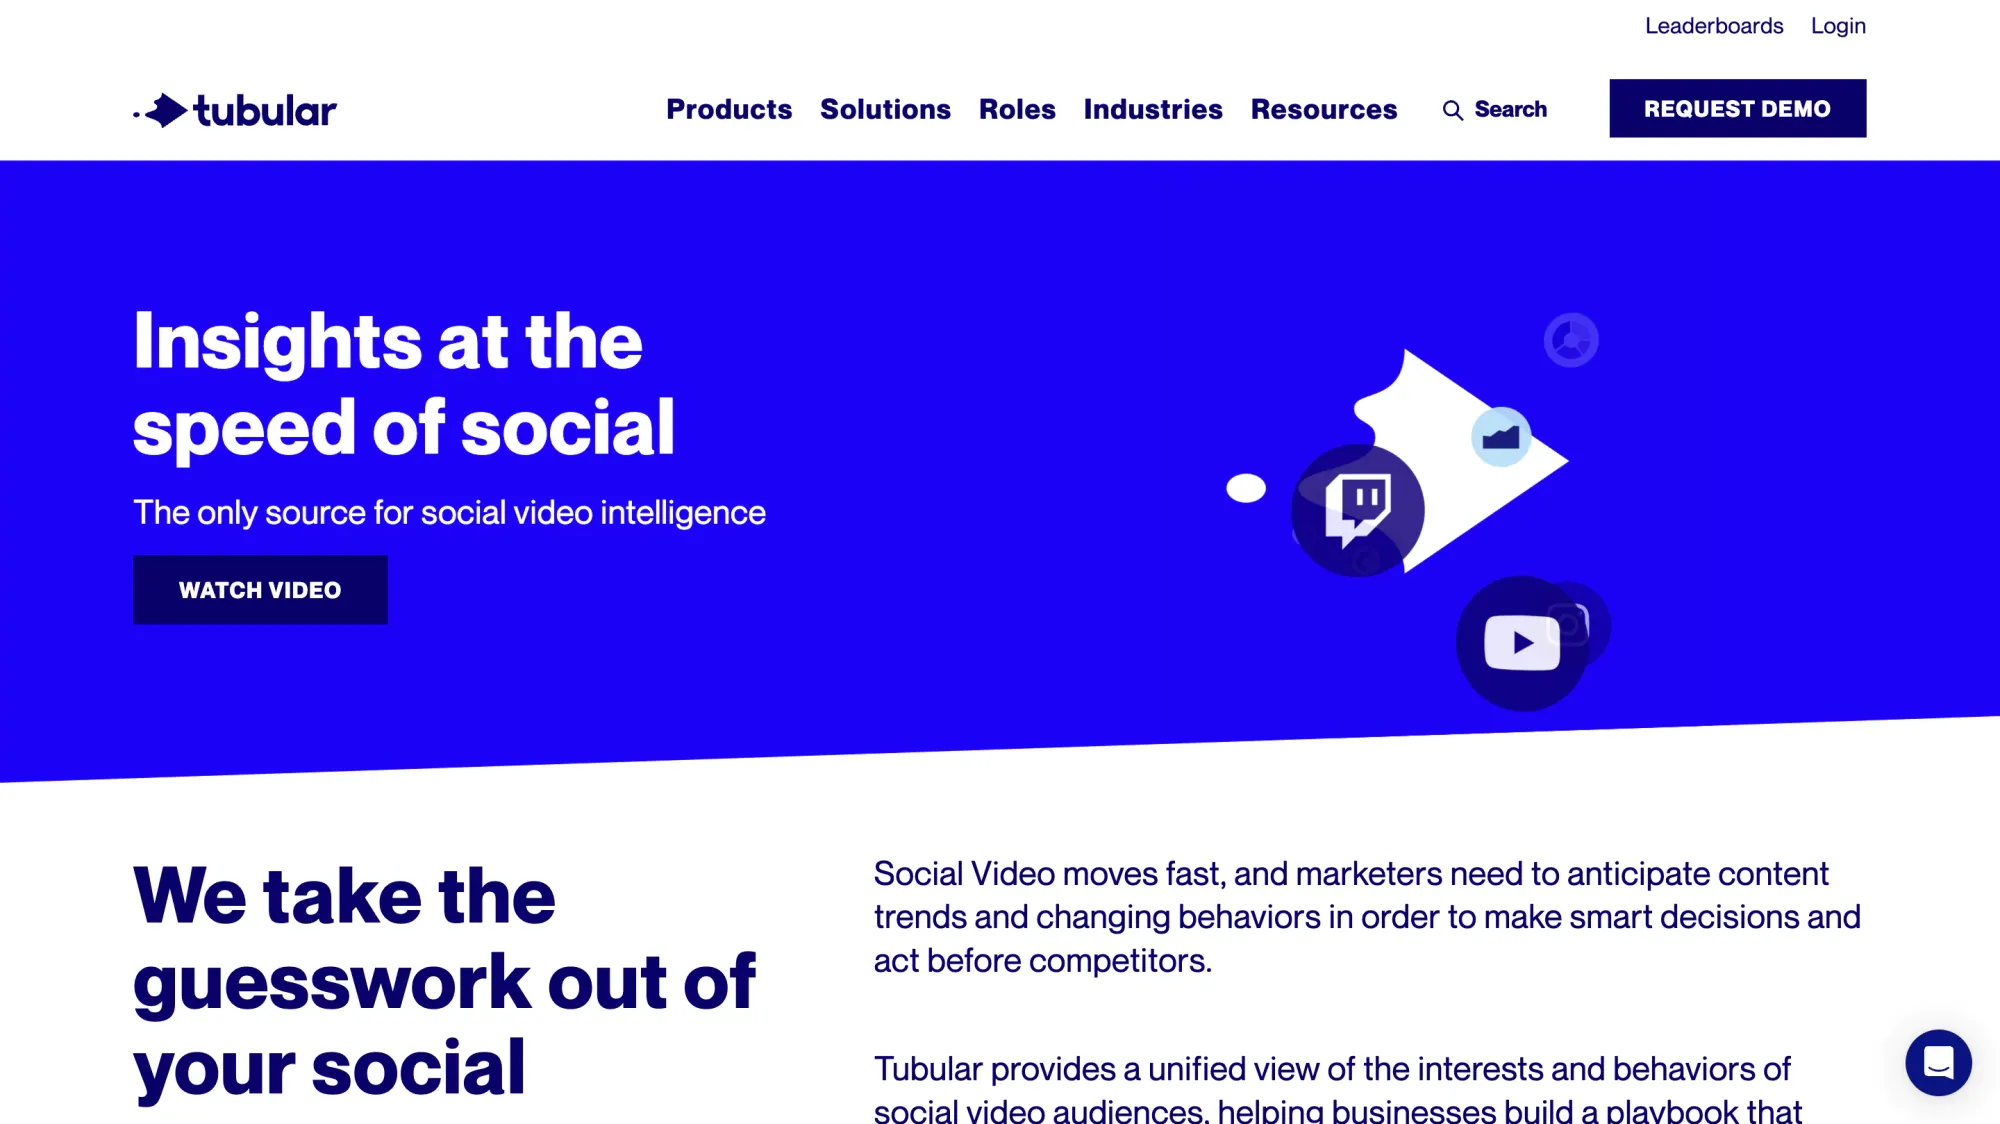Screen dimensions: 2000x1124
Task: Click the Login link top right
Action: pyautogui.click(x=1838, y=26)
